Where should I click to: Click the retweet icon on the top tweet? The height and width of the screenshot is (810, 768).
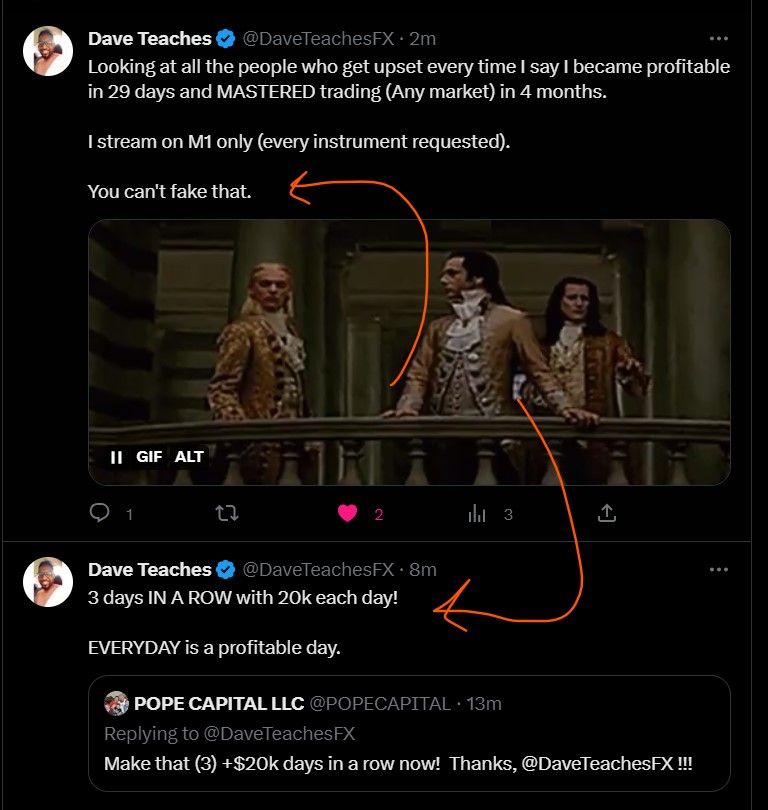click(227, 513)
